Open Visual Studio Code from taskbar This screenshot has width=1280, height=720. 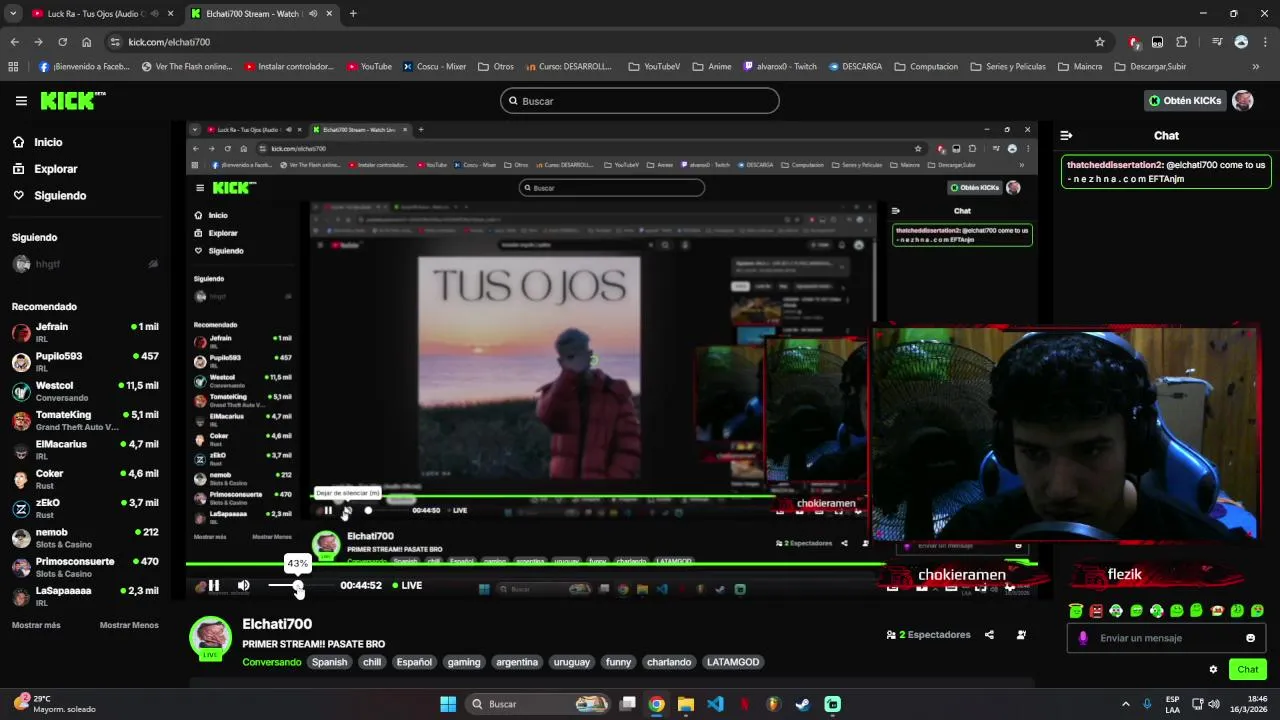point(715,704)
